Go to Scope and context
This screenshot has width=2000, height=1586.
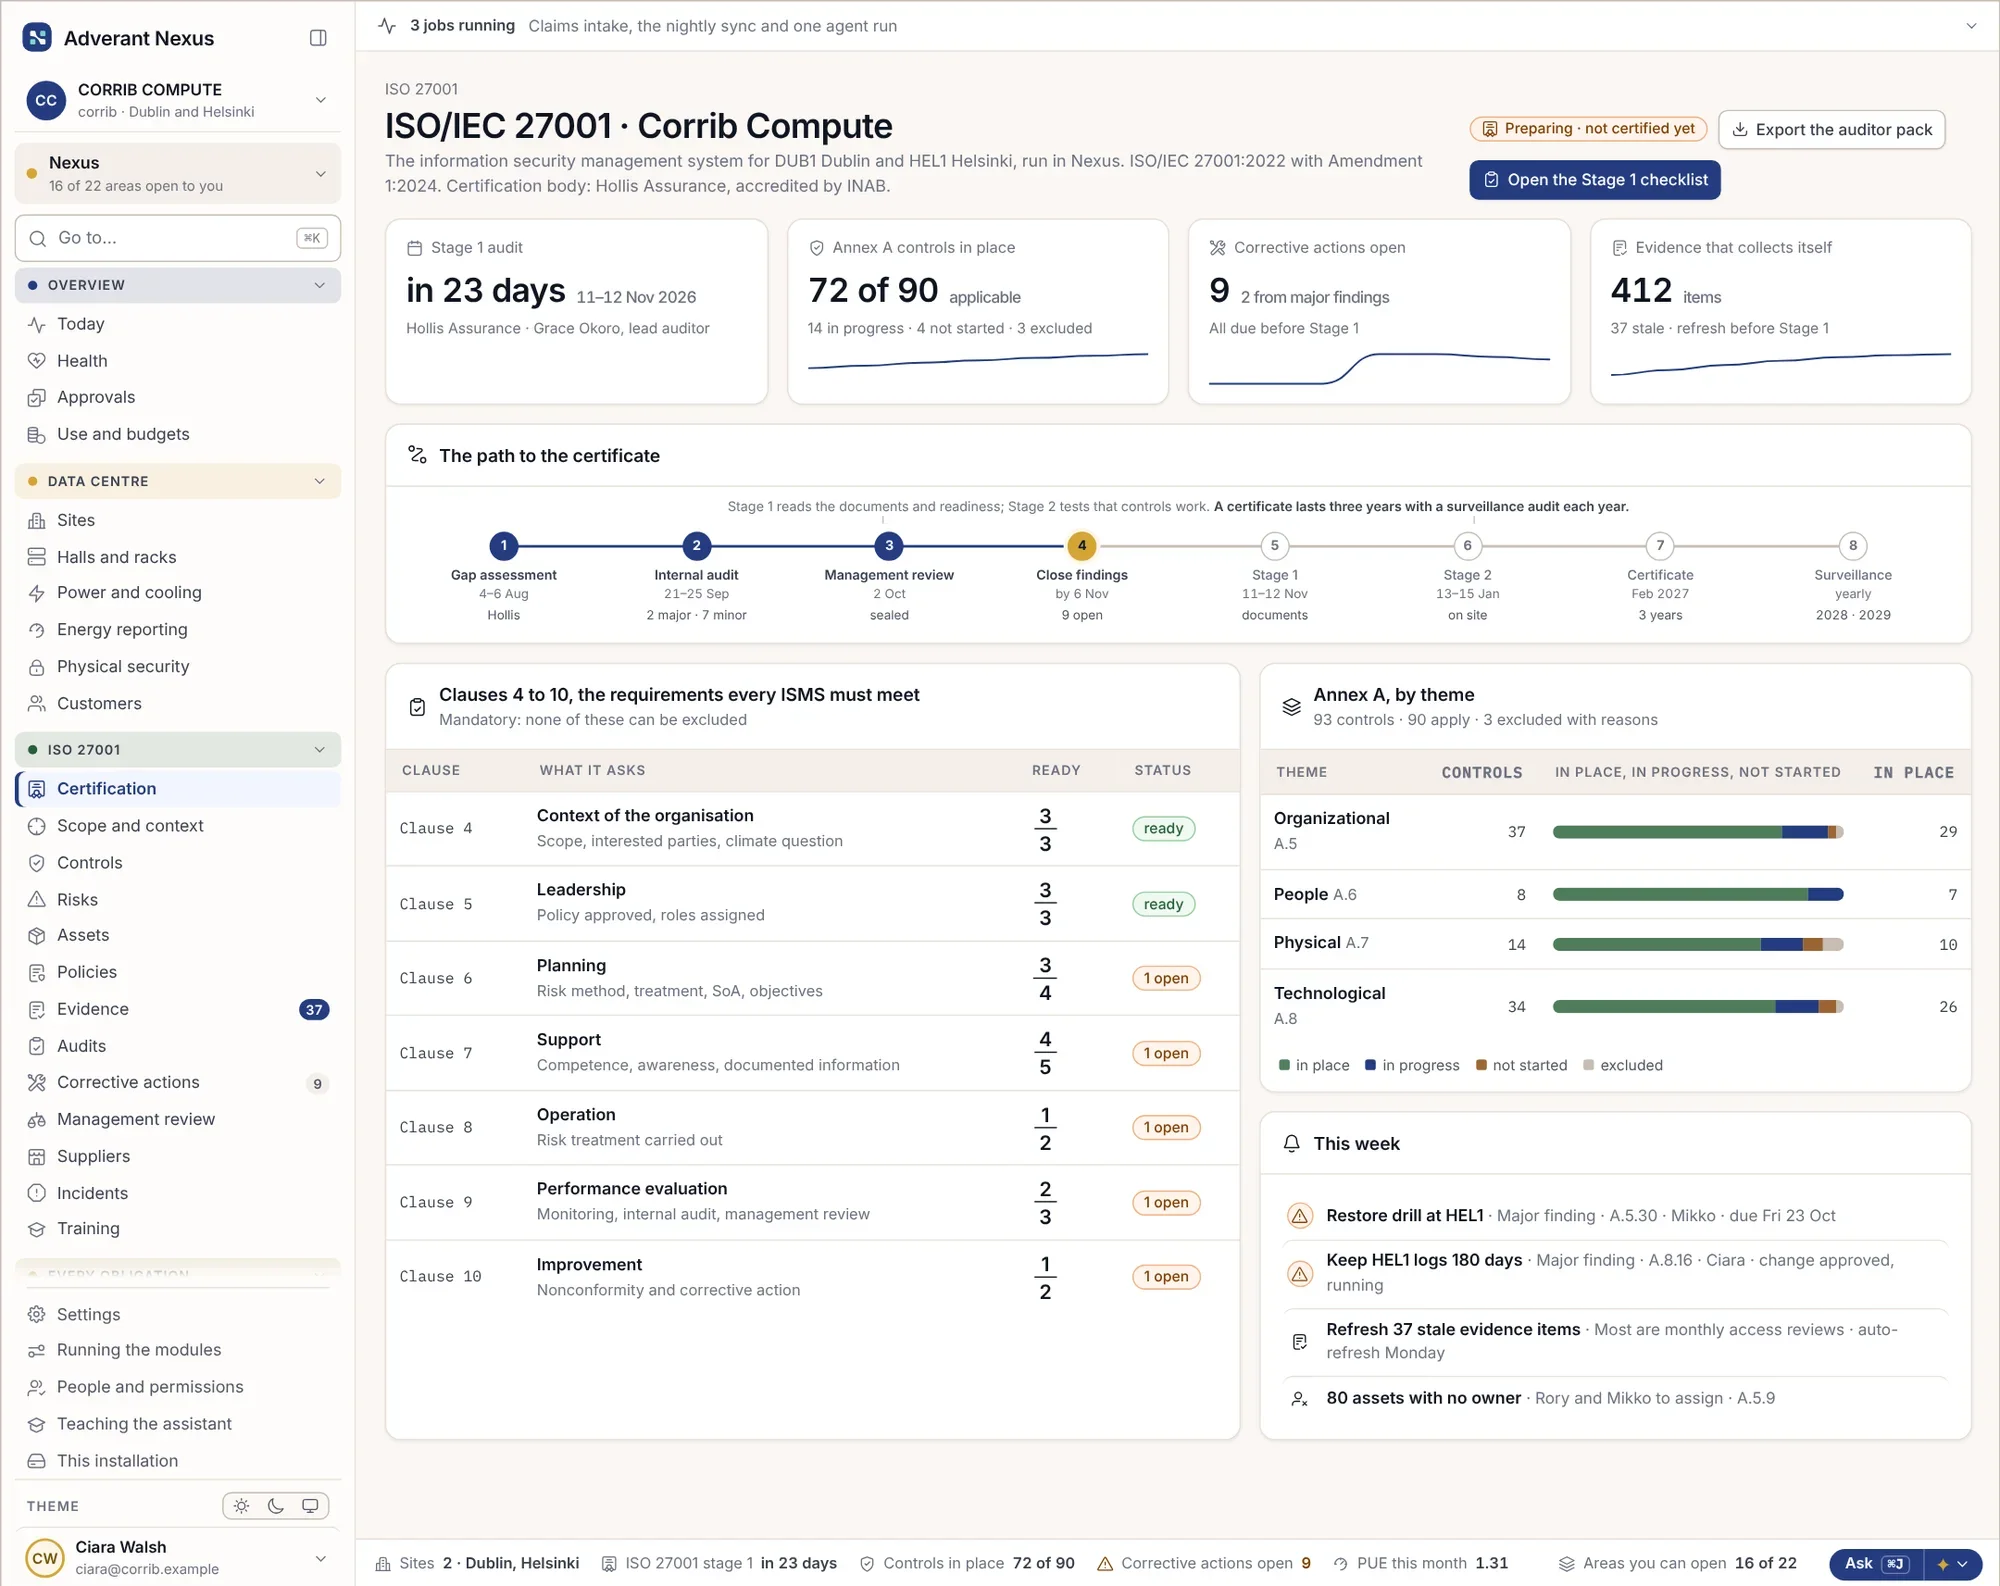pos(178,826)
